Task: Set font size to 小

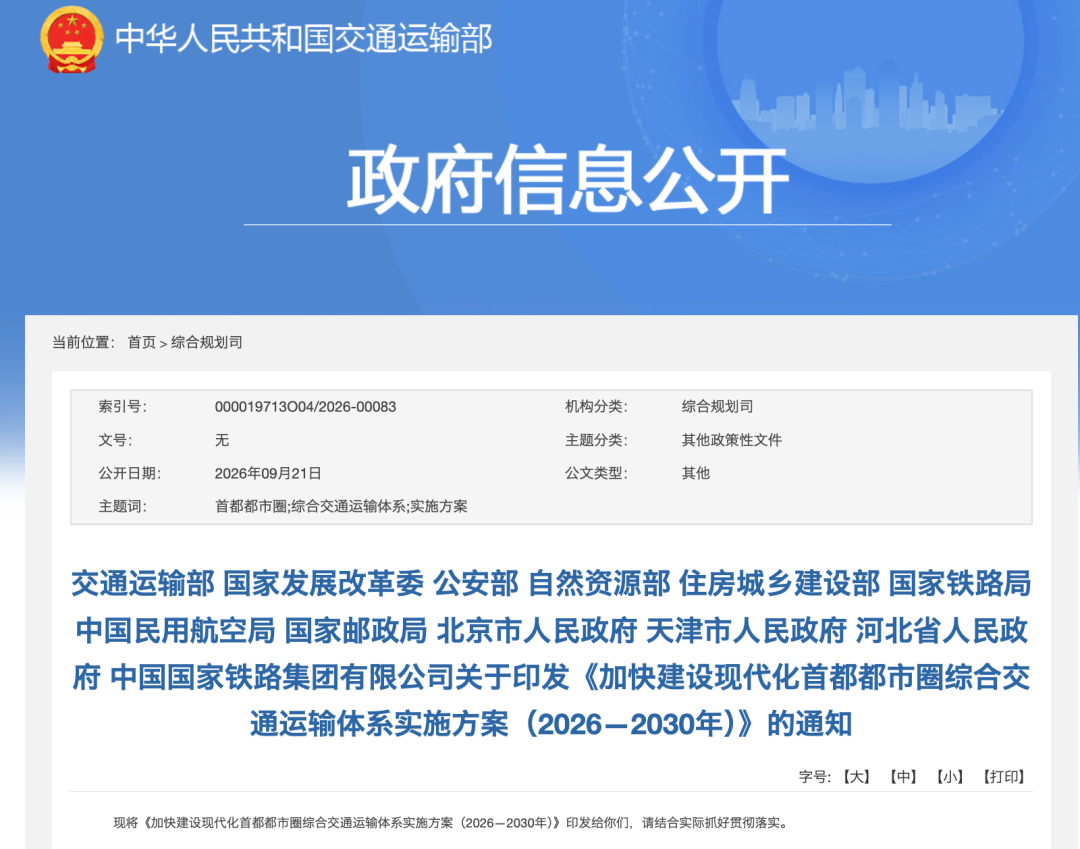Action: (949, 777)
